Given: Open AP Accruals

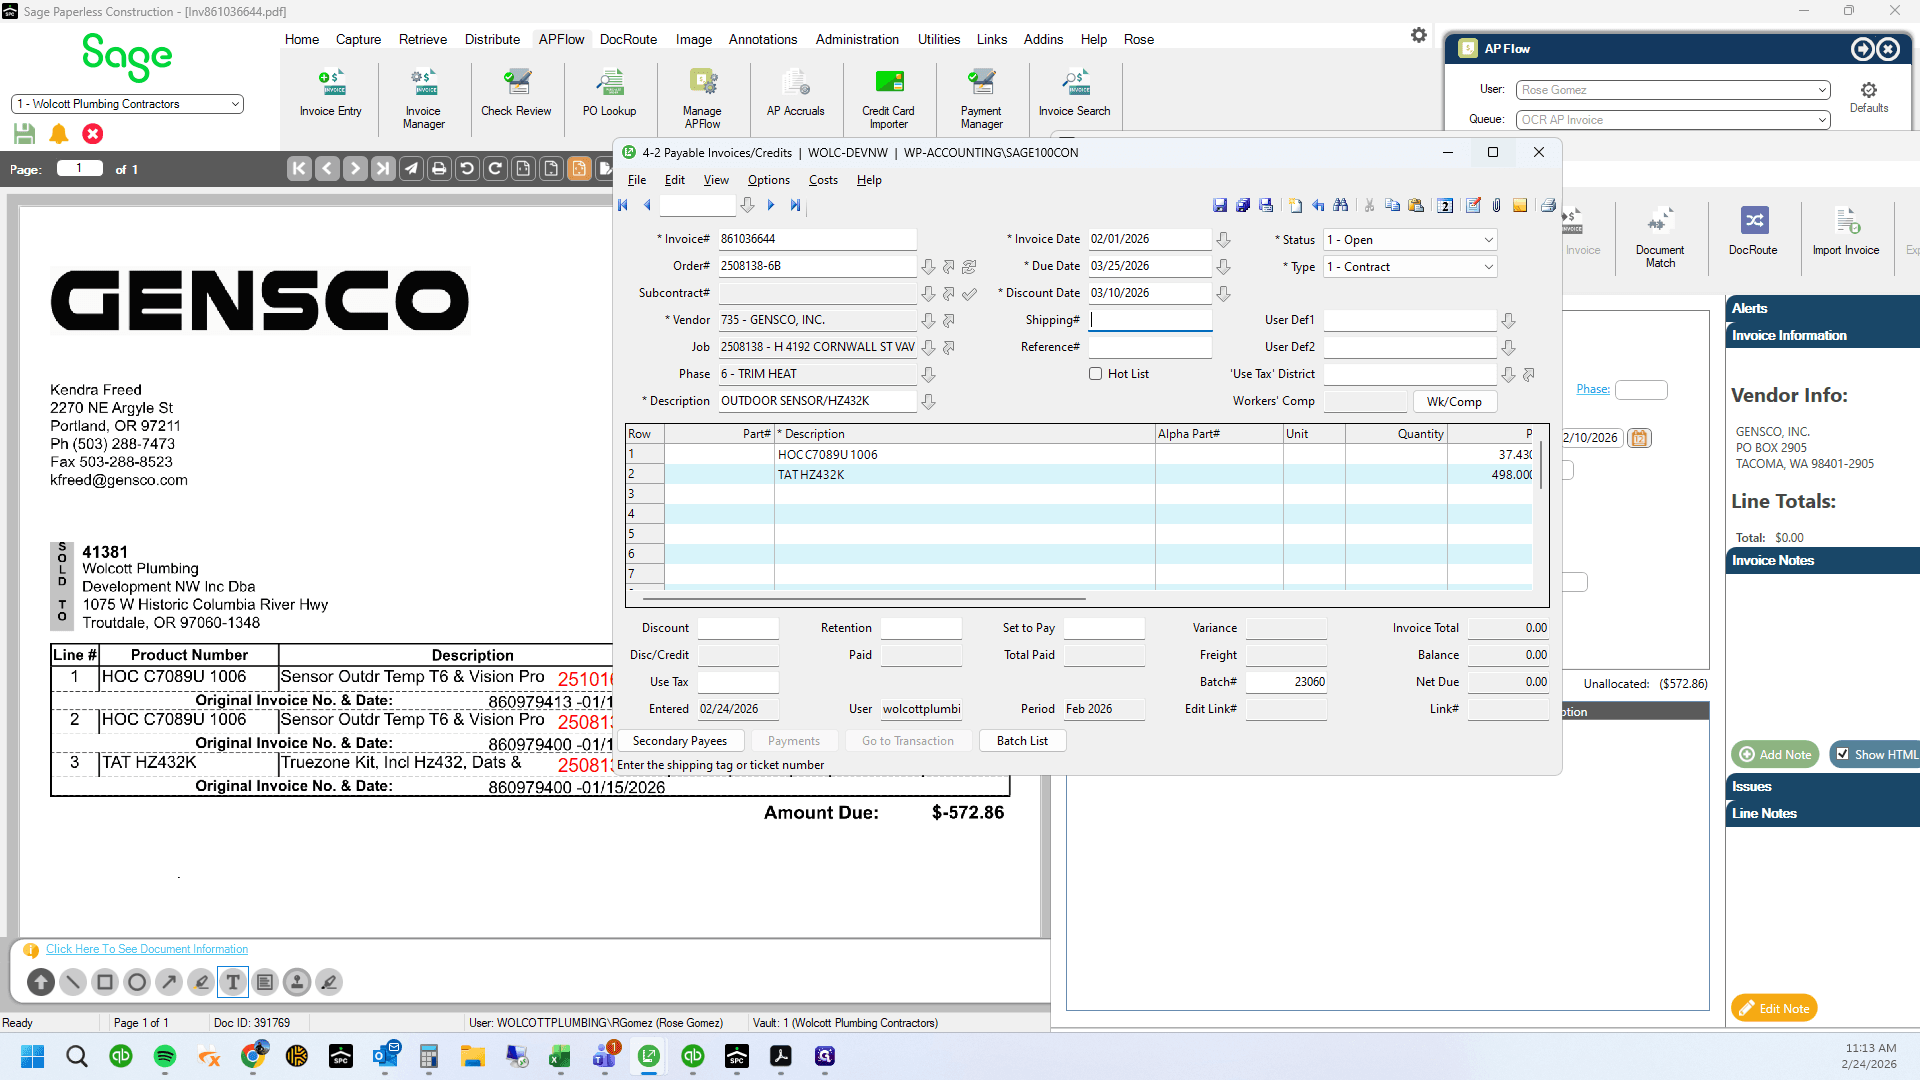Looking at the screenshot, I should (x=795, y=94).
